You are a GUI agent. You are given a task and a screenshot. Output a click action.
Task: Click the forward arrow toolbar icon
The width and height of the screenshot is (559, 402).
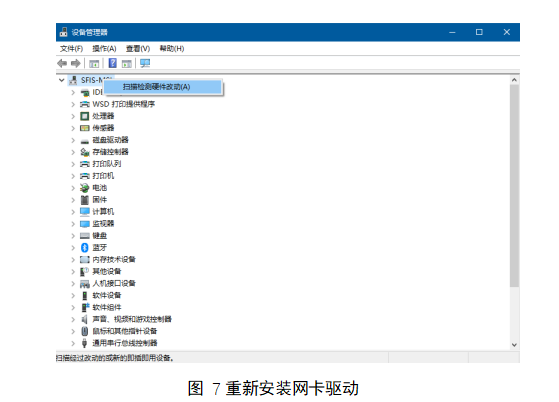[x=75, y=63]
